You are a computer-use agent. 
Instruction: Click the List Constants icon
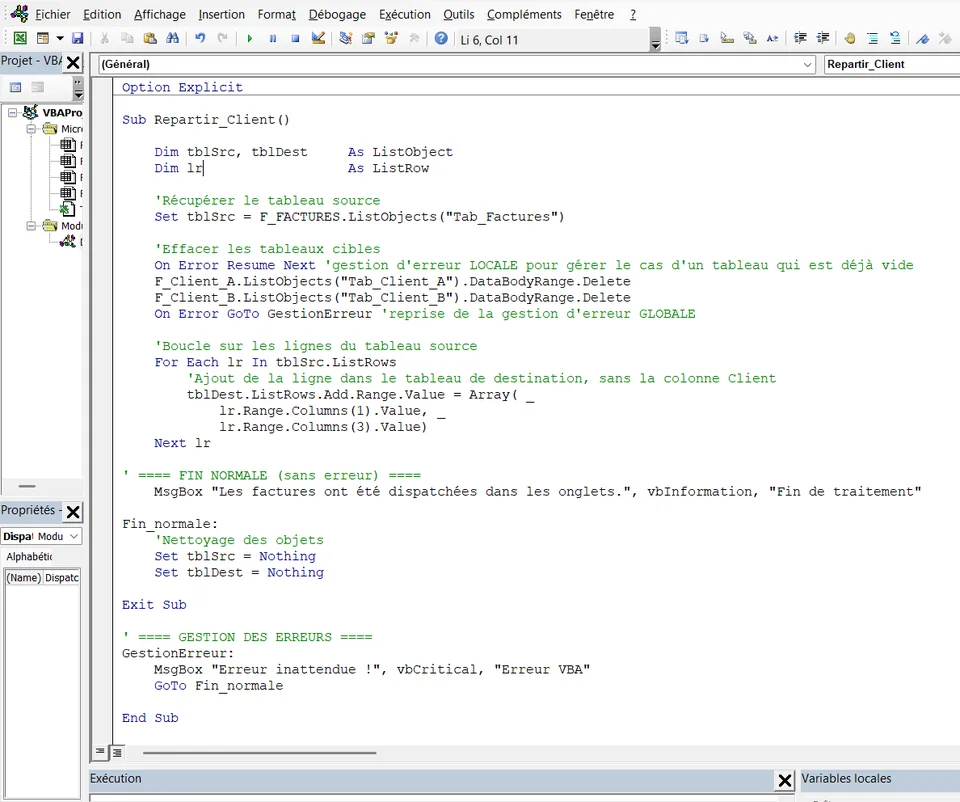(704, 38)
